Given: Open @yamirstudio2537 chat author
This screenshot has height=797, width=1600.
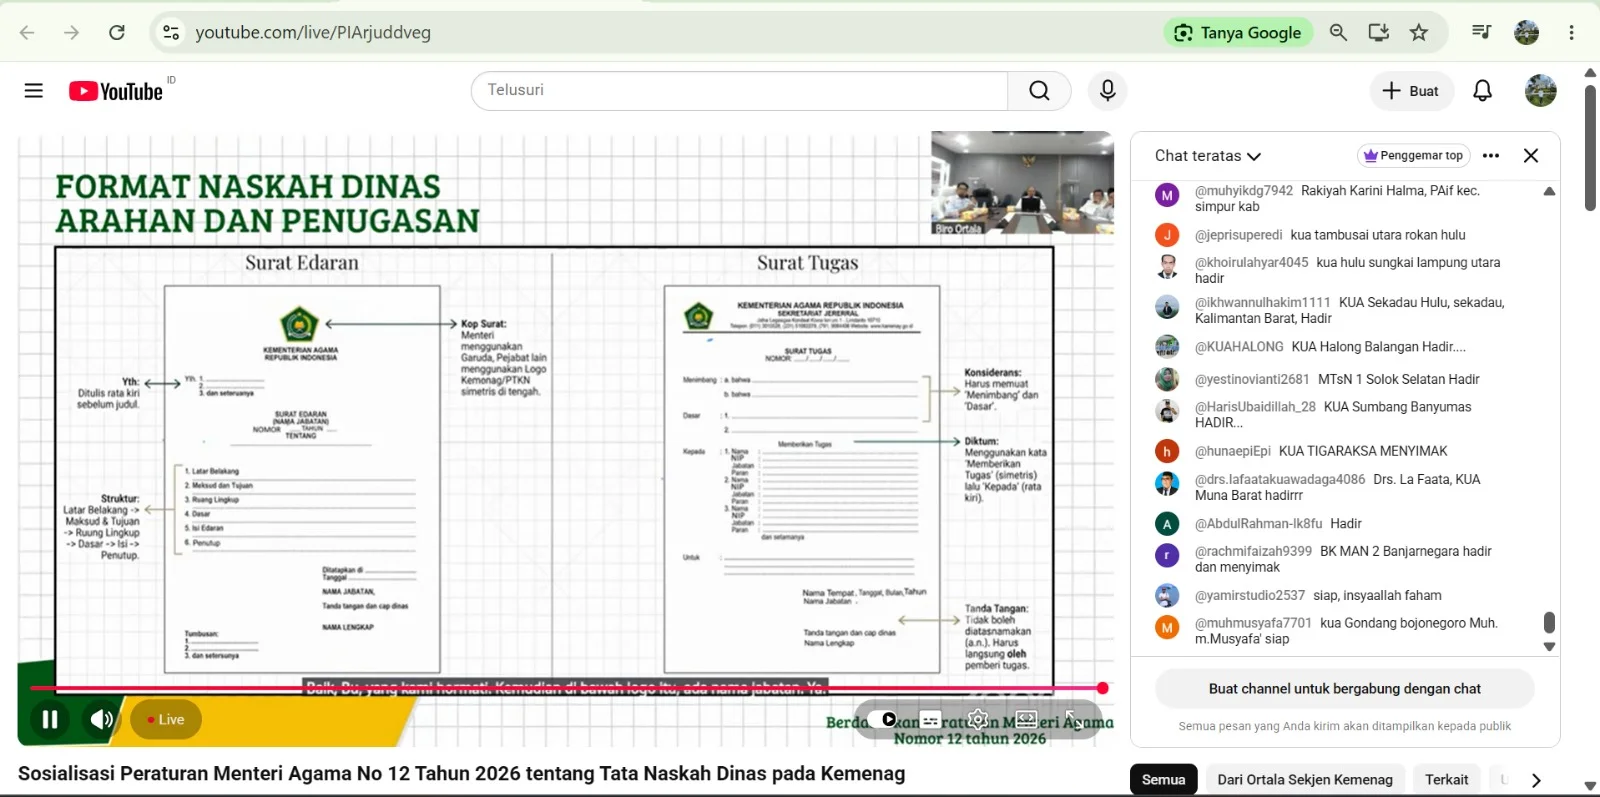Looking at the screenshot, I should click(x=1250, y=596).
